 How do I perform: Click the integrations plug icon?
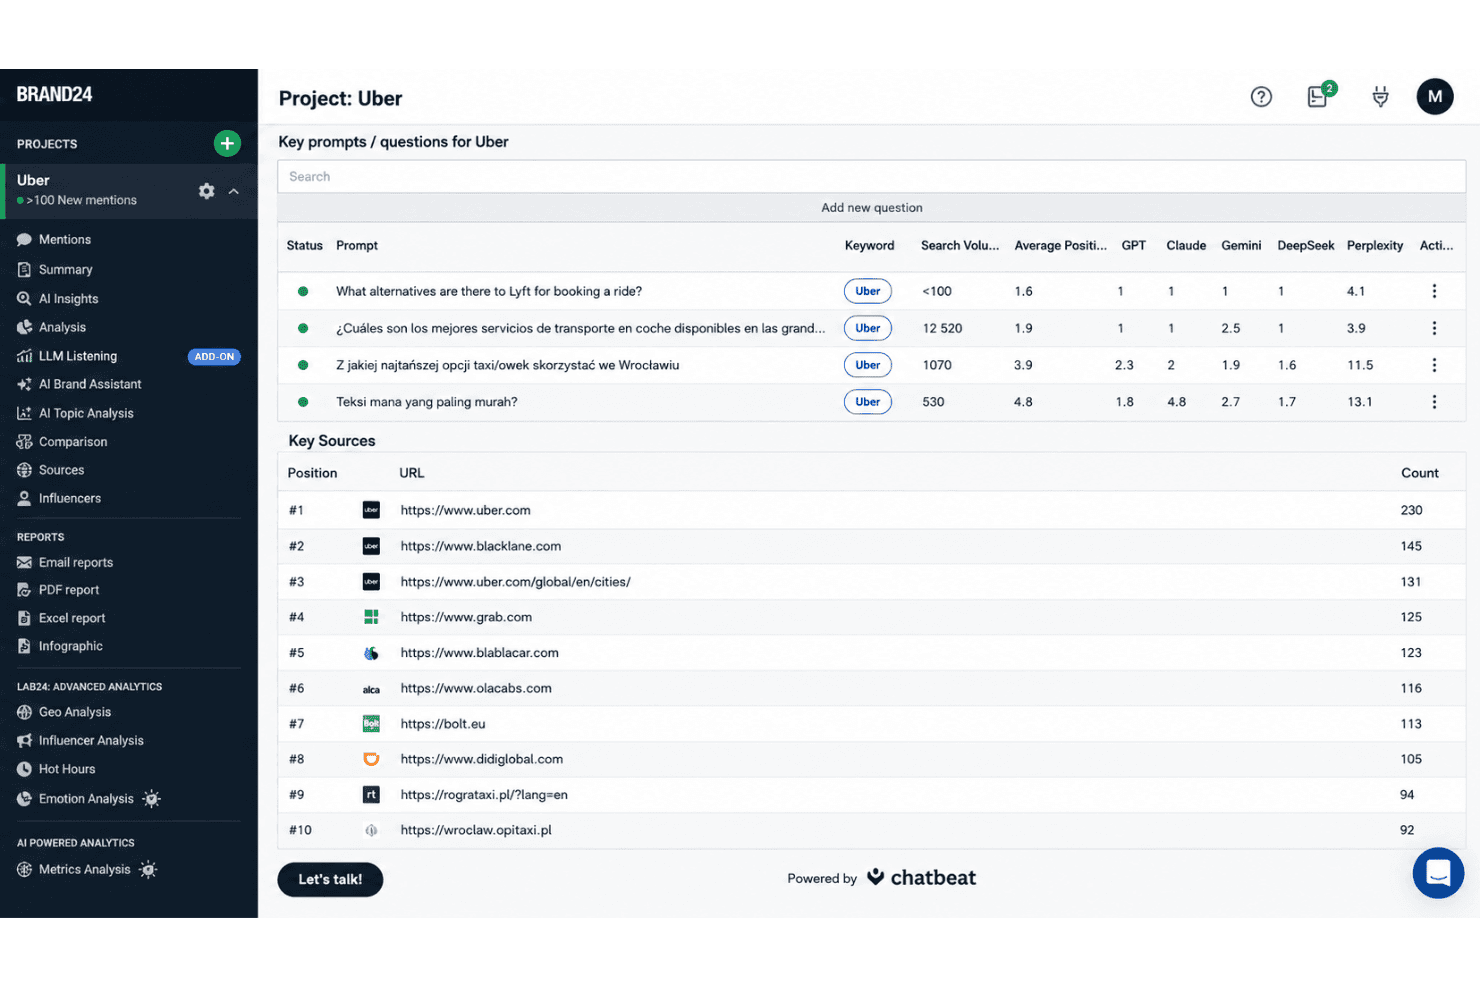(1380, 96)
